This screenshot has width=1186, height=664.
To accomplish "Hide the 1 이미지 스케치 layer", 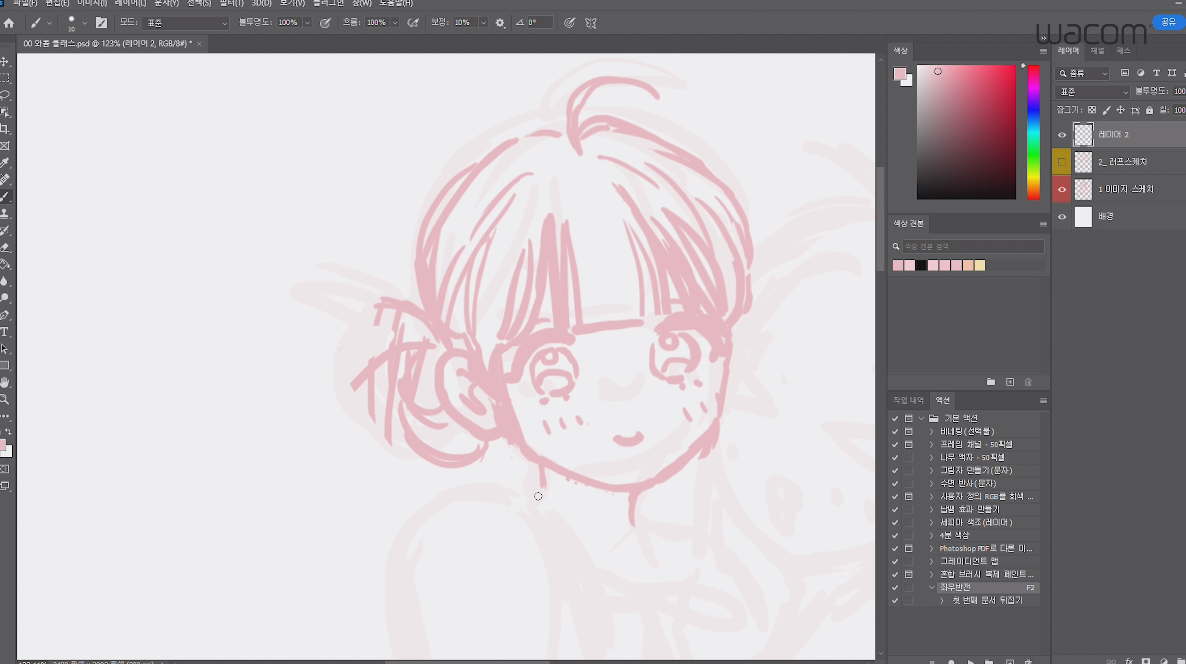I will pyautogui.click(x=1062, y=189).
